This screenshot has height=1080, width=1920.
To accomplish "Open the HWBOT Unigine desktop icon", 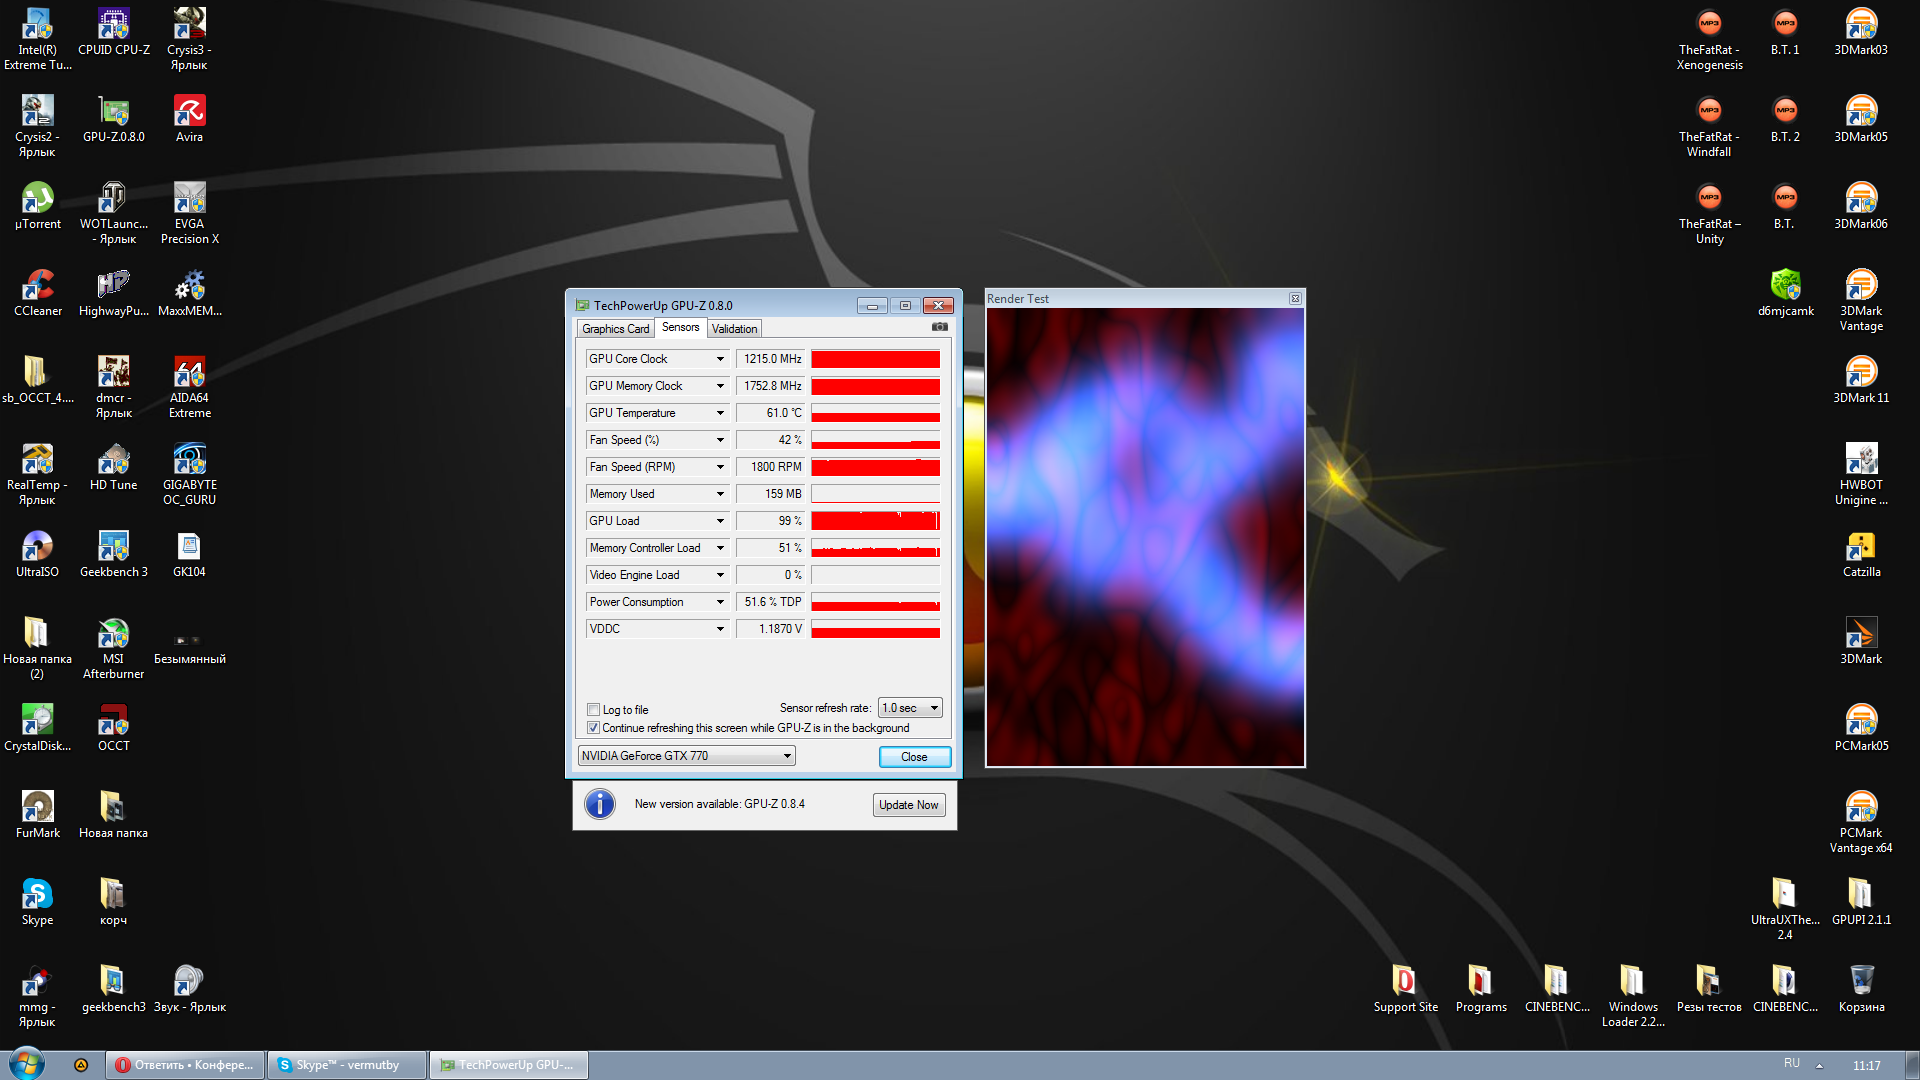I will 1860,460.
